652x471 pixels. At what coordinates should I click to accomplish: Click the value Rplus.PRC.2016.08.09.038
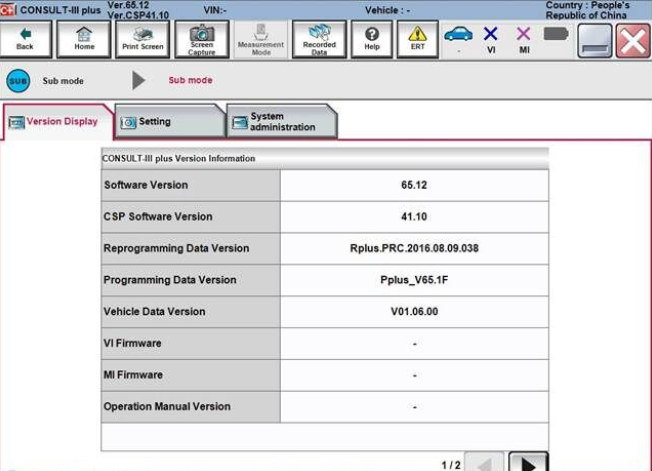pyautogui.click(x=414, y=248)
